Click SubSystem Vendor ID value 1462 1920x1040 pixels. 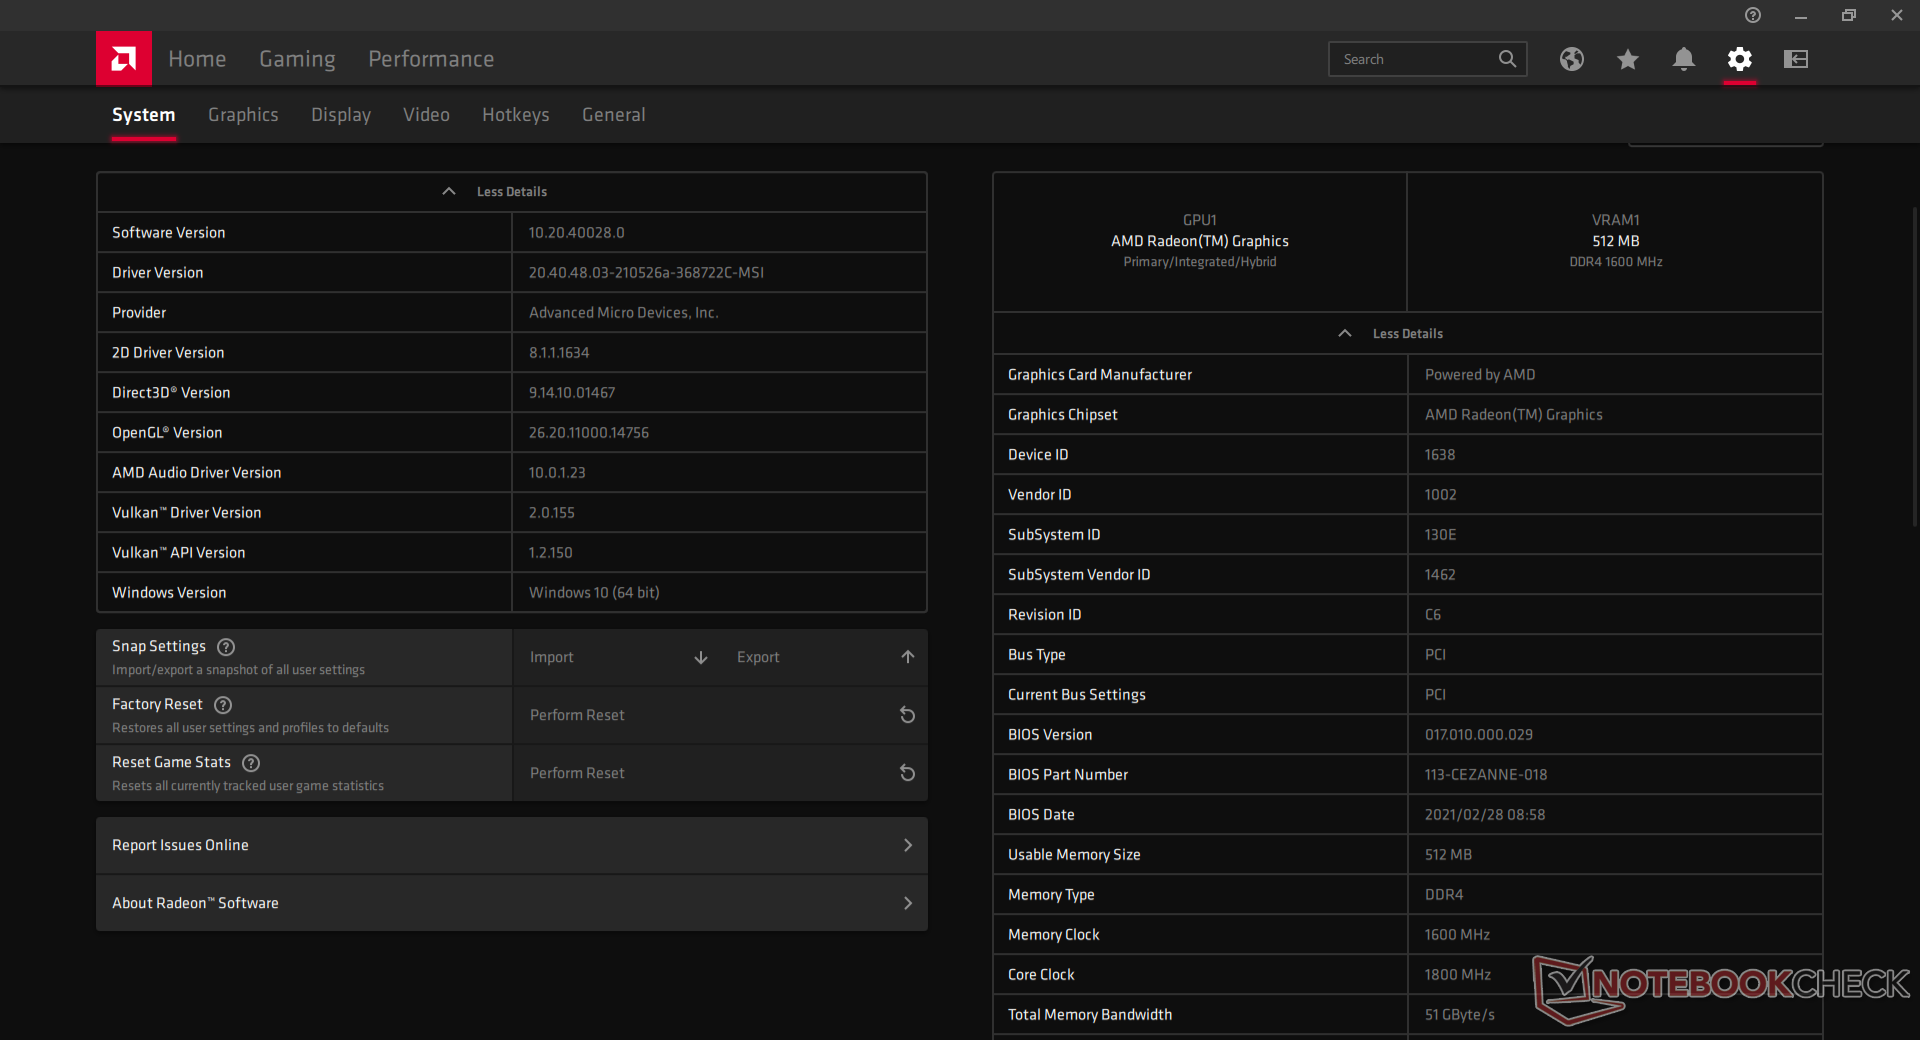point(1440,575)
